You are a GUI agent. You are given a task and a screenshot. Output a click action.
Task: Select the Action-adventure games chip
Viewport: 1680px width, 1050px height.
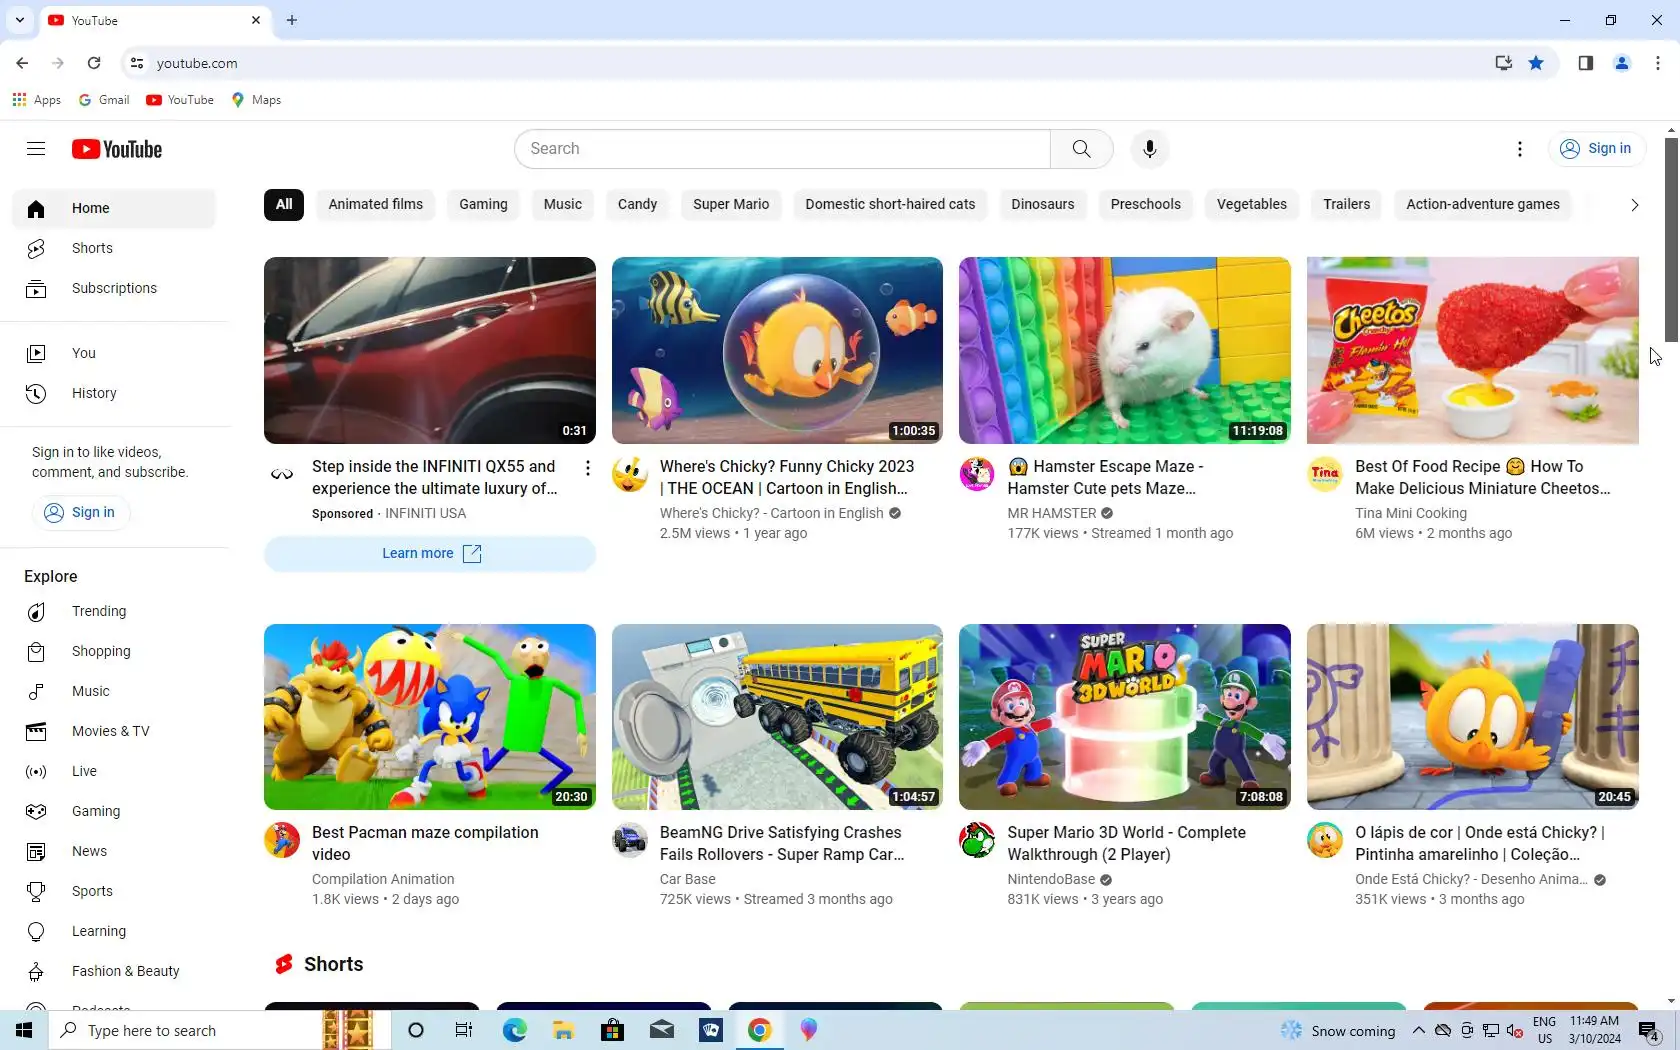coord(1483,204)
